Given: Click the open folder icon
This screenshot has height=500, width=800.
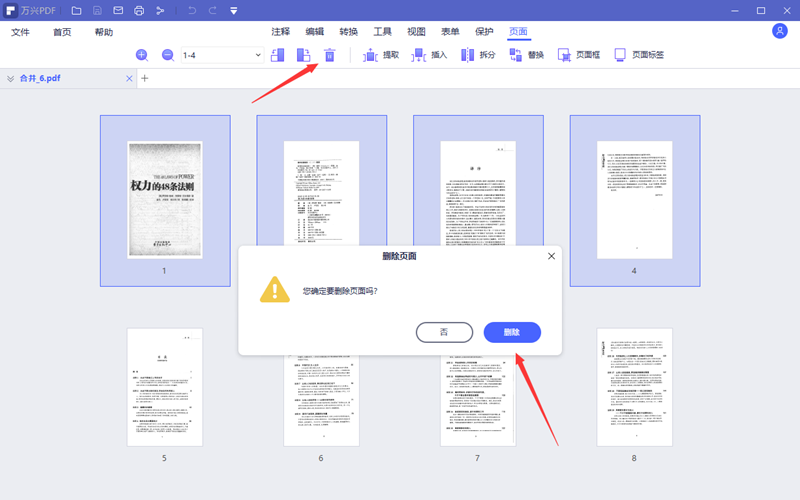Looking at the screenshot, I should 76,11.
